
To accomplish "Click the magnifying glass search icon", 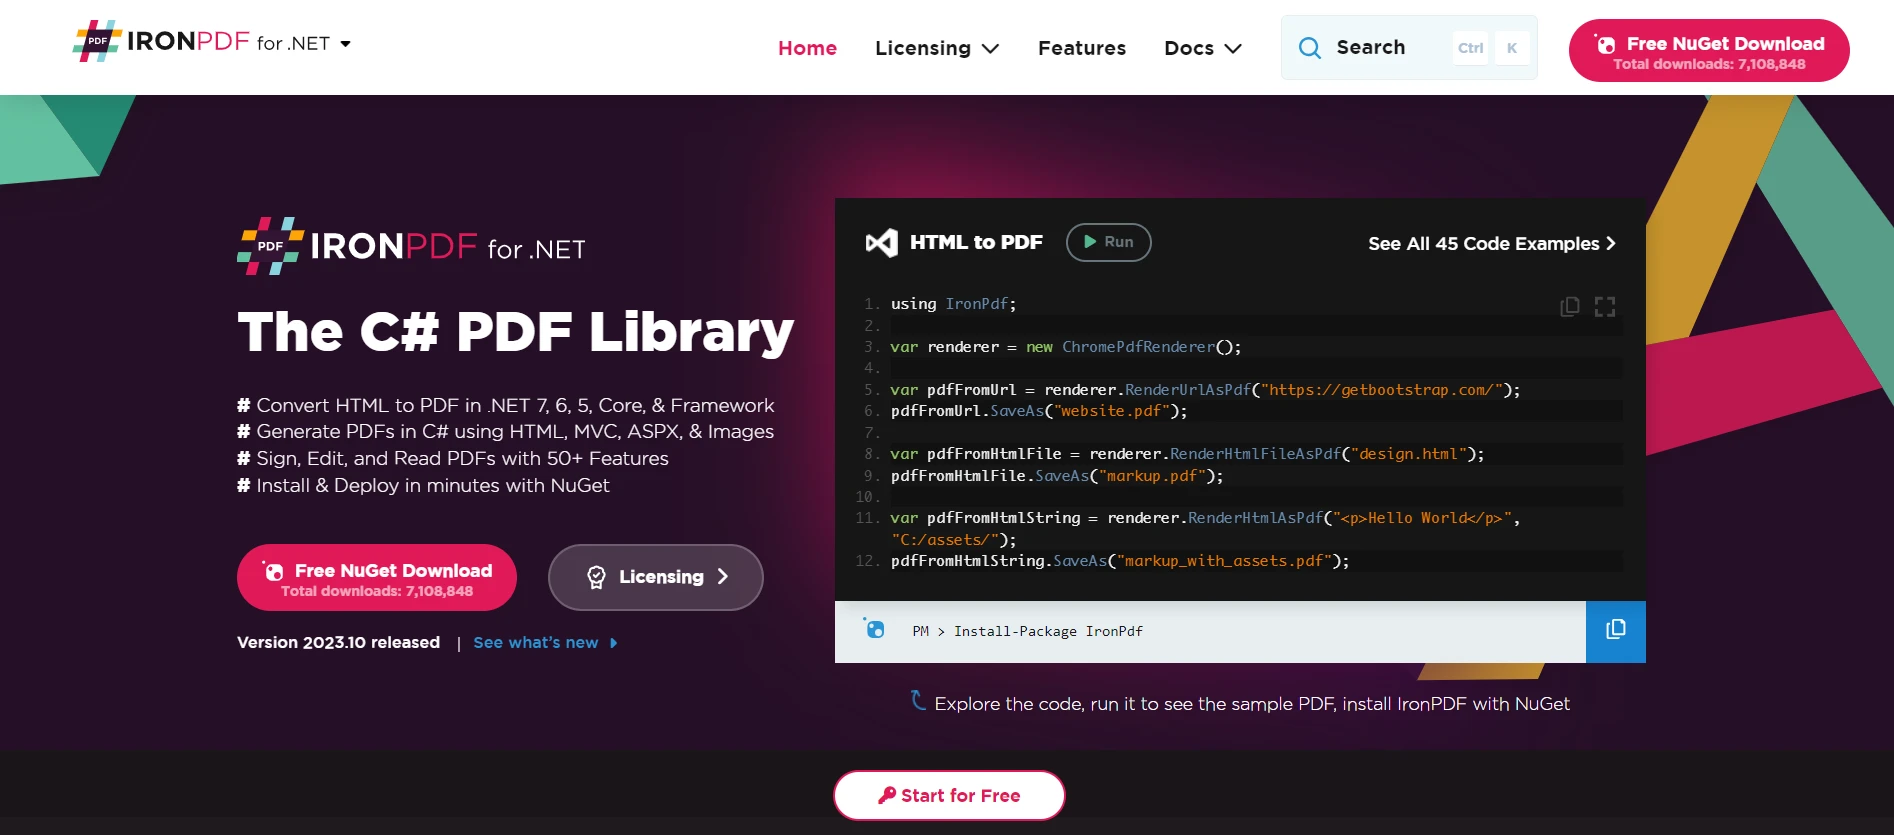I will [x=1309, y=47].
